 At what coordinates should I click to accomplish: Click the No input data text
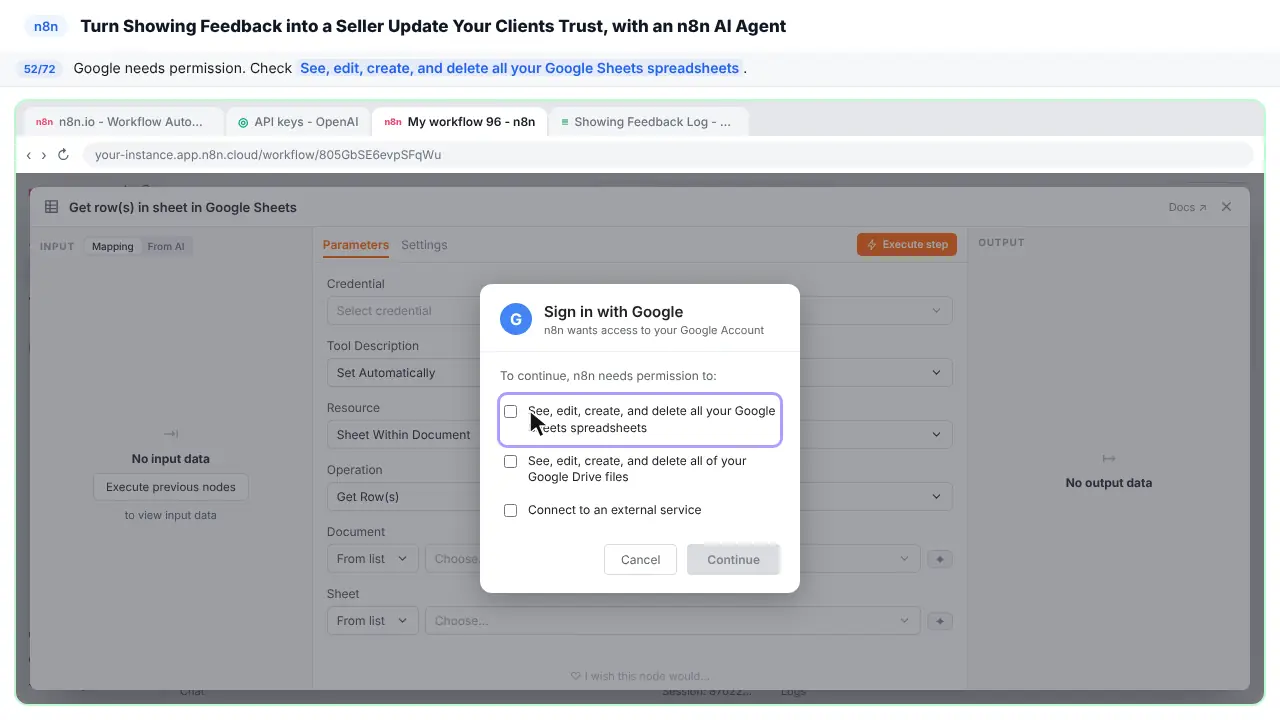(171, 459)
